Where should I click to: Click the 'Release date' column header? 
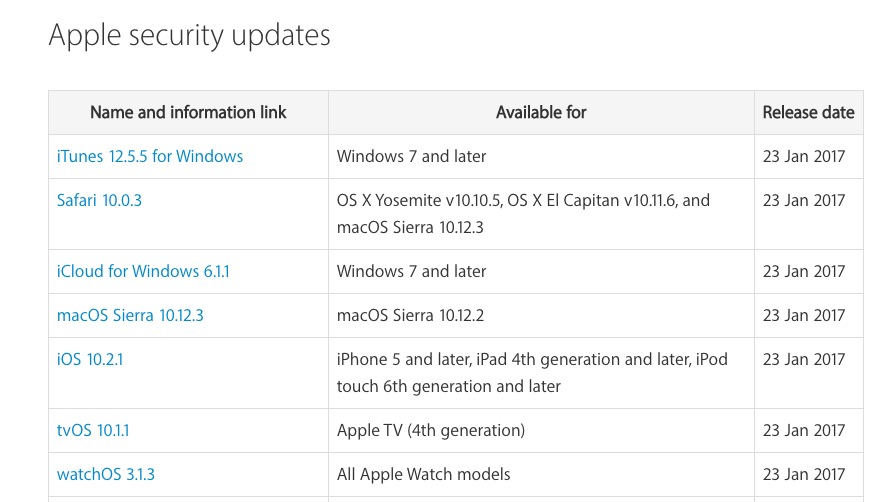point(808,113)
